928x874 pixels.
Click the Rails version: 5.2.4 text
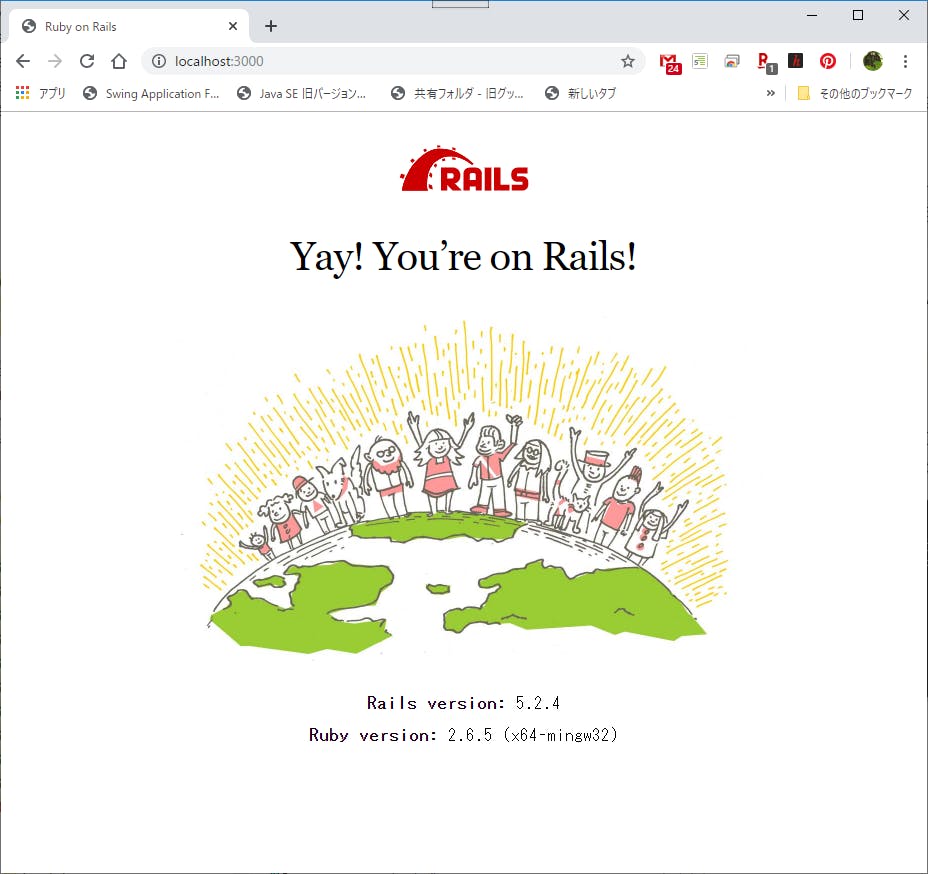463,703
